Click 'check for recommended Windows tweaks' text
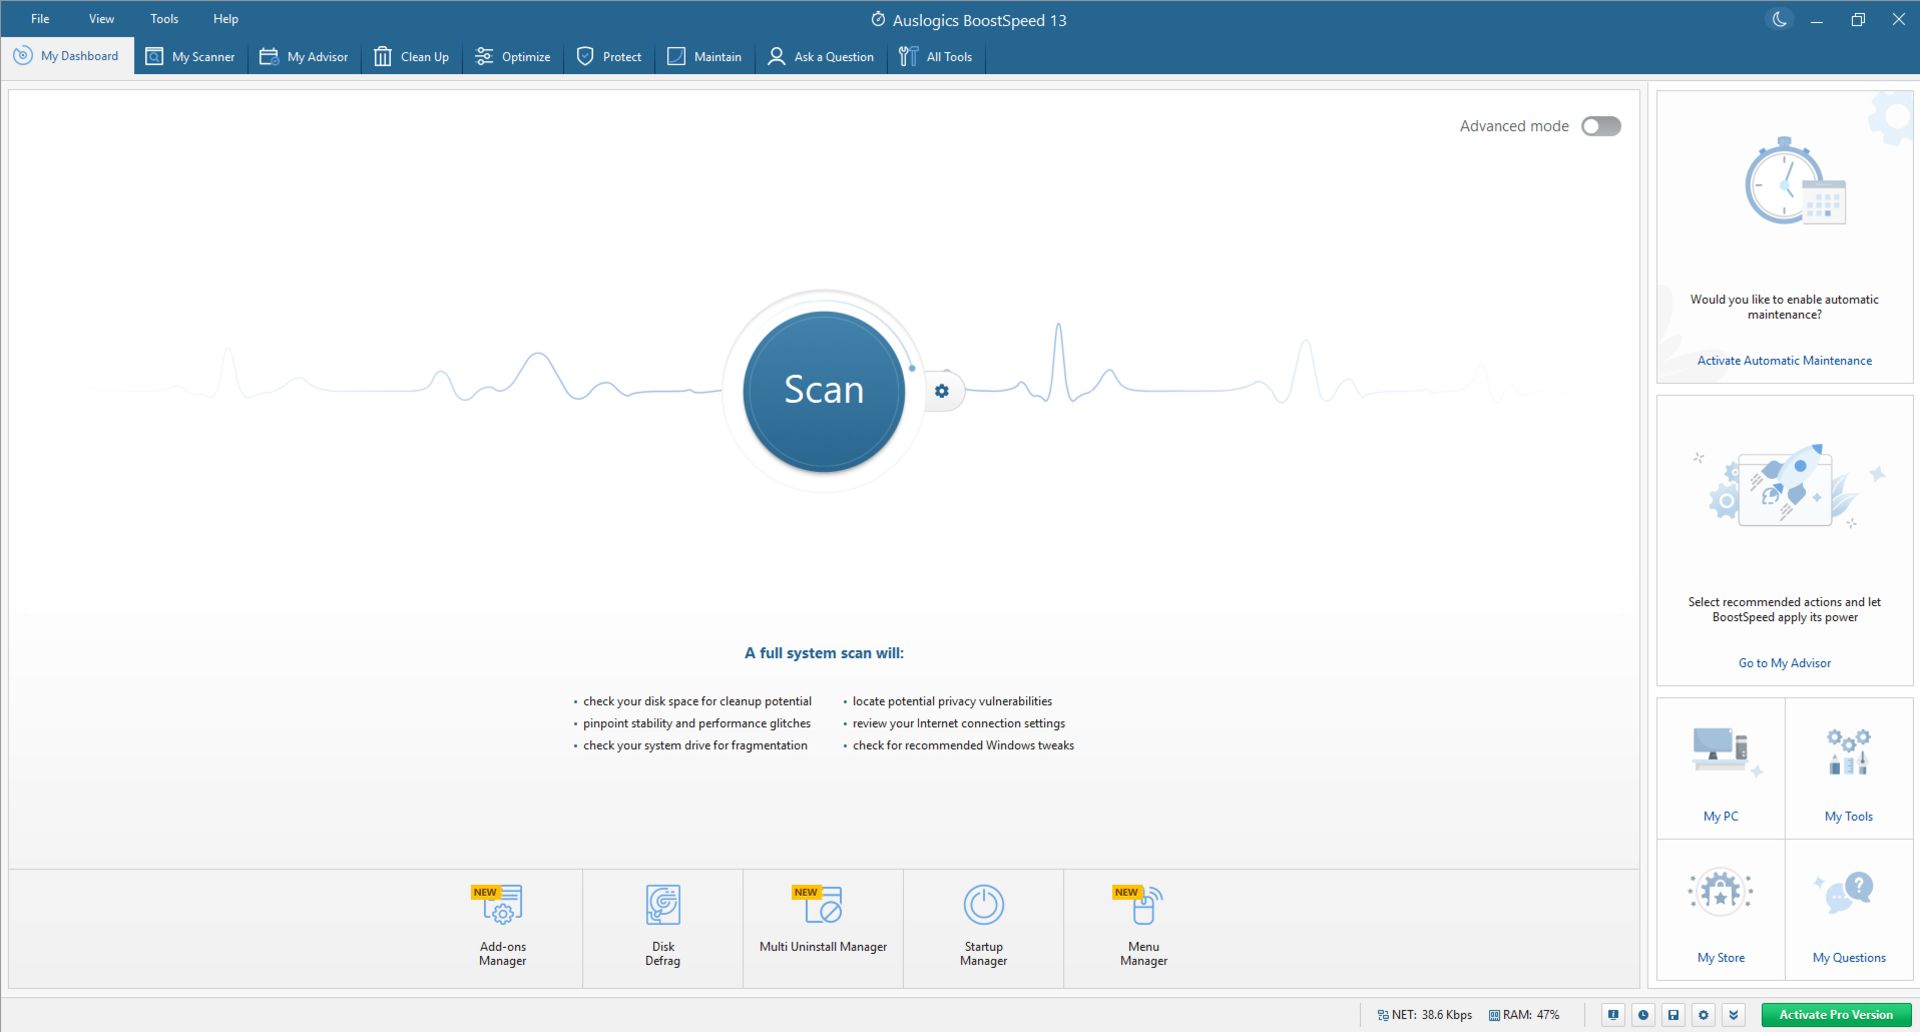This screenshot has height=1032, width=1920. tap(963, 746)
